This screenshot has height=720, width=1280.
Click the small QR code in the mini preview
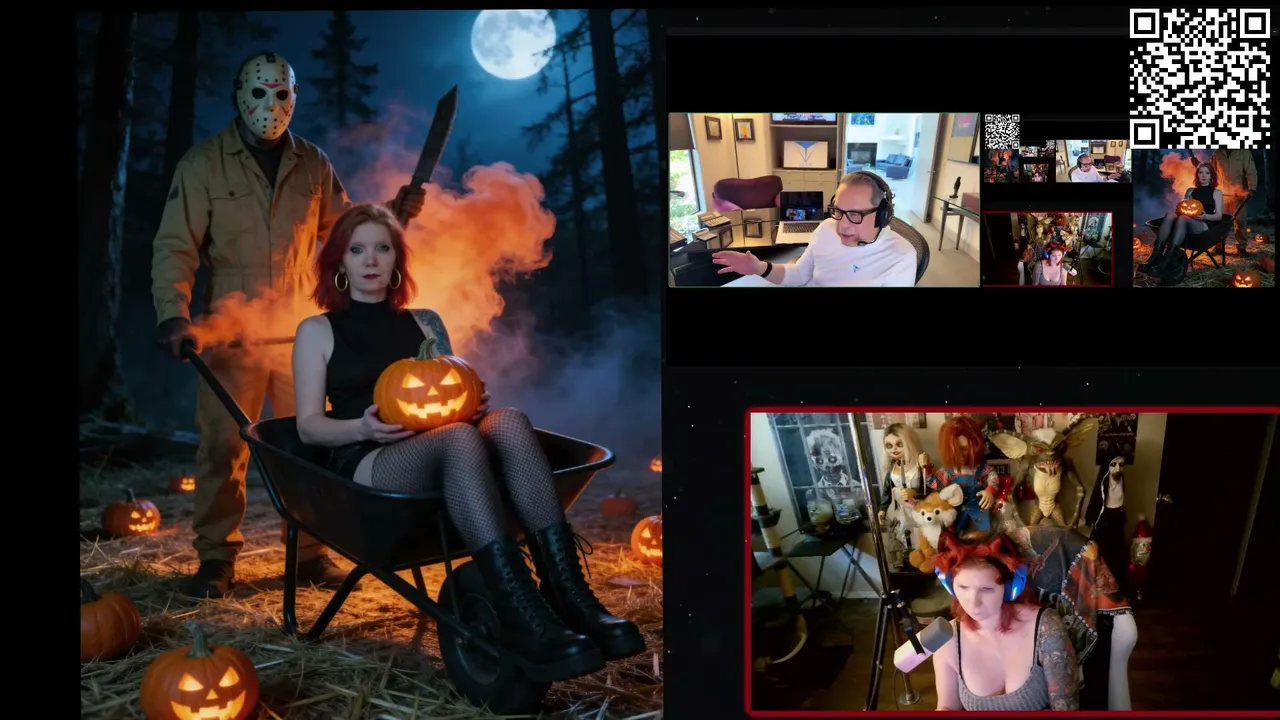click(1001, 131)
